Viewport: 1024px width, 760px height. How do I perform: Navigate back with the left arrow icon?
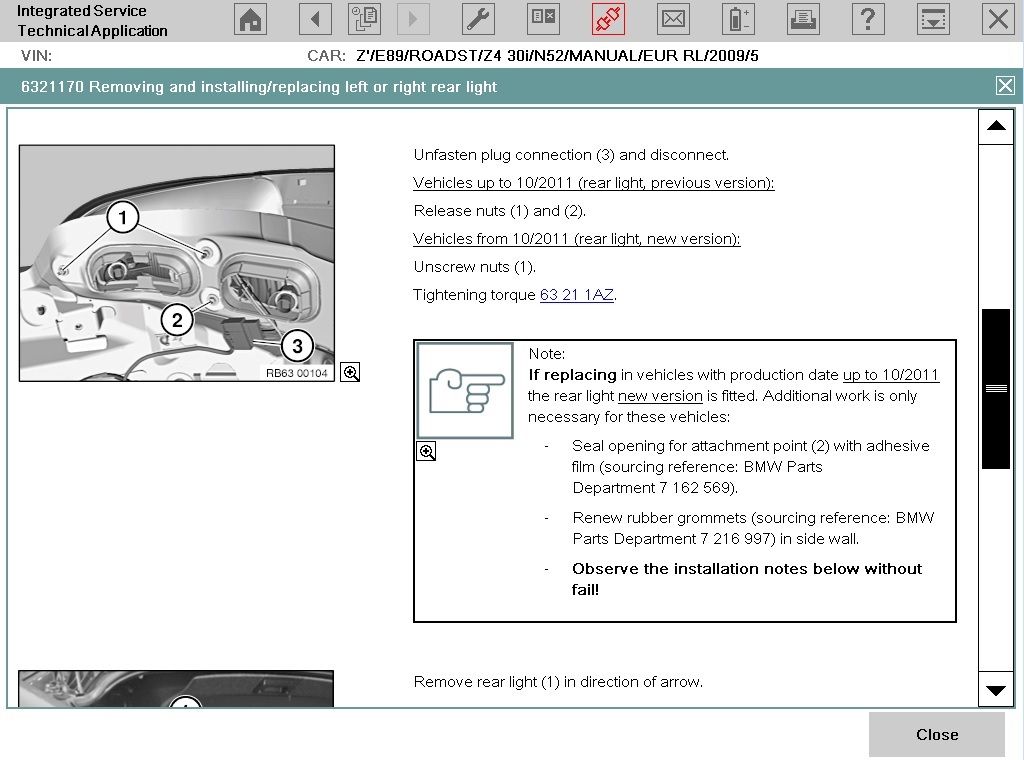tap(315, 19)
